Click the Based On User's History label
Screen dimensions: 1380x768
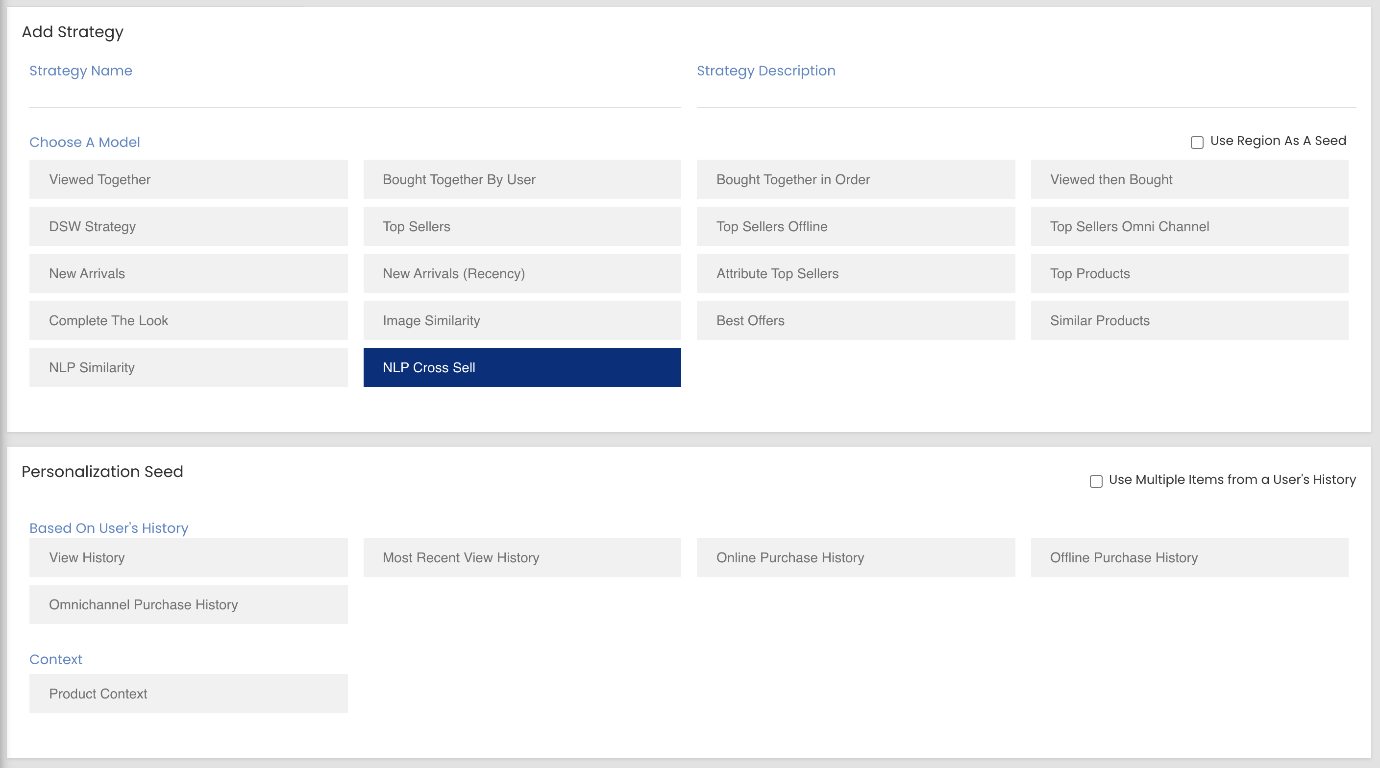[x=109, y=528]
